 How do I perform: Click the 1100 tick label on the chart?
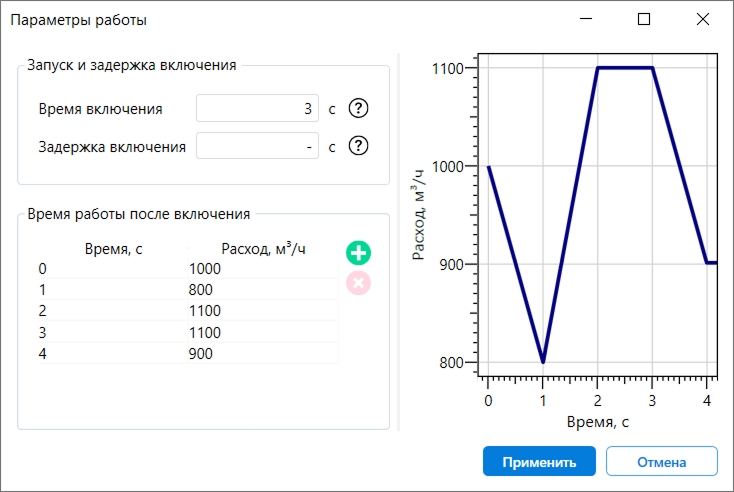(448, 69)
